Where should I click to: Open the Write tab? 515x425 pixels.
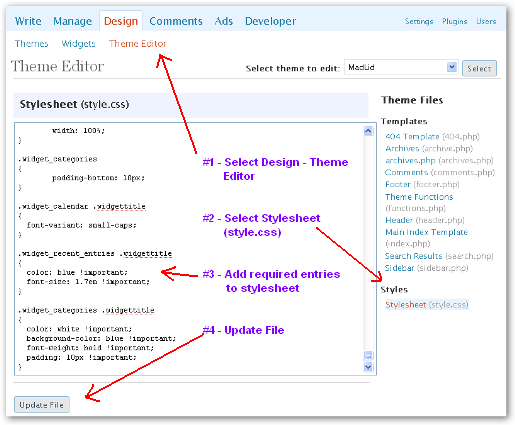(x=28, y=21)
